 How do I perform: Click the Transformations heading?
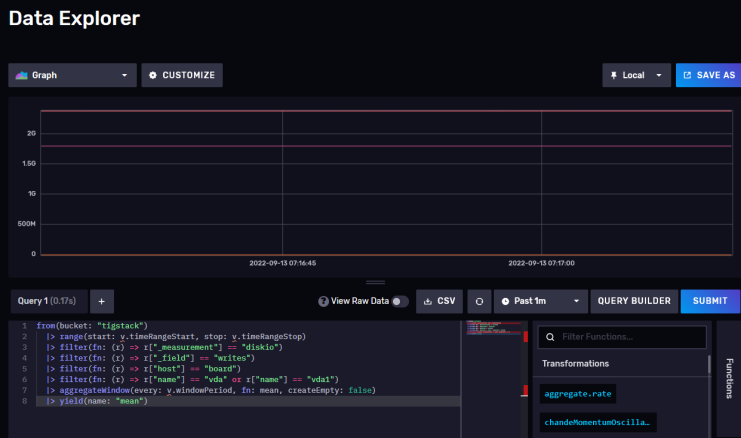coord(575,363)
